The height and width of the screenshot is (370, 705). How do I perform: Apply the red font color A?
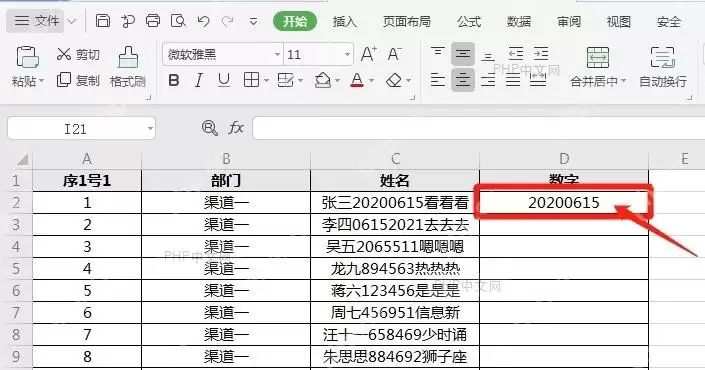point(357,80)
